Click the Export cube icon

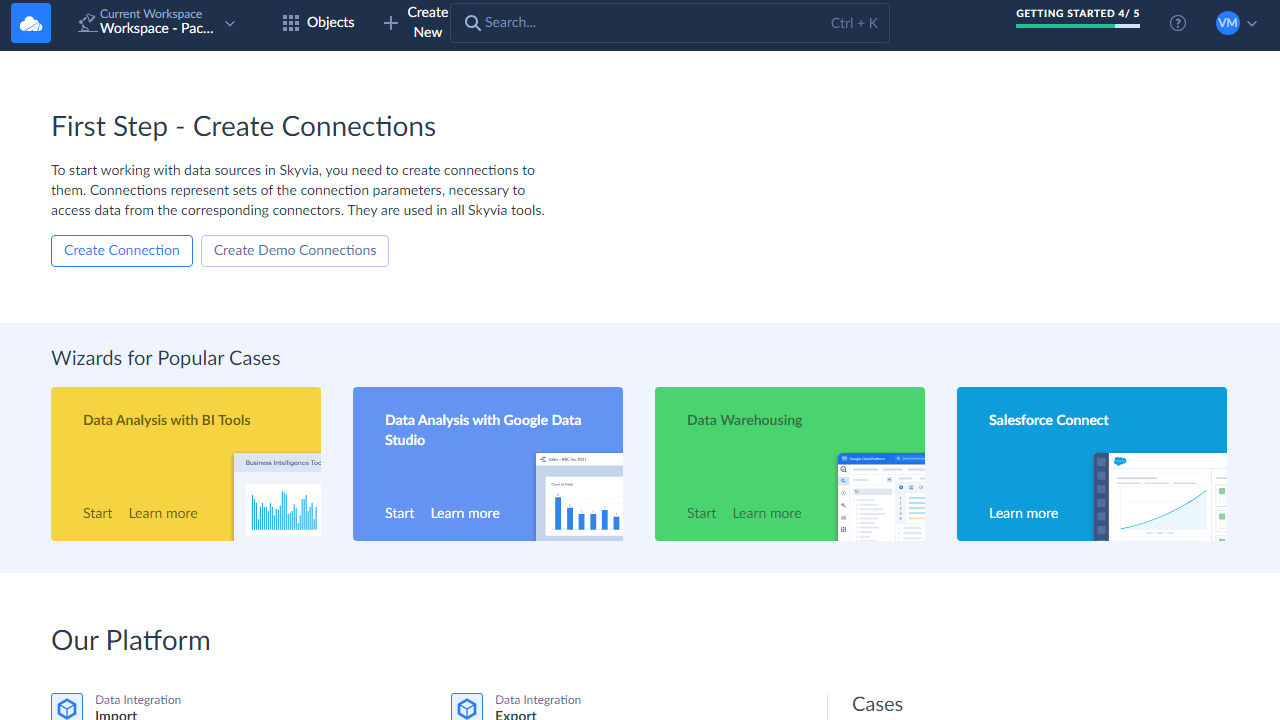coord(467,708)
